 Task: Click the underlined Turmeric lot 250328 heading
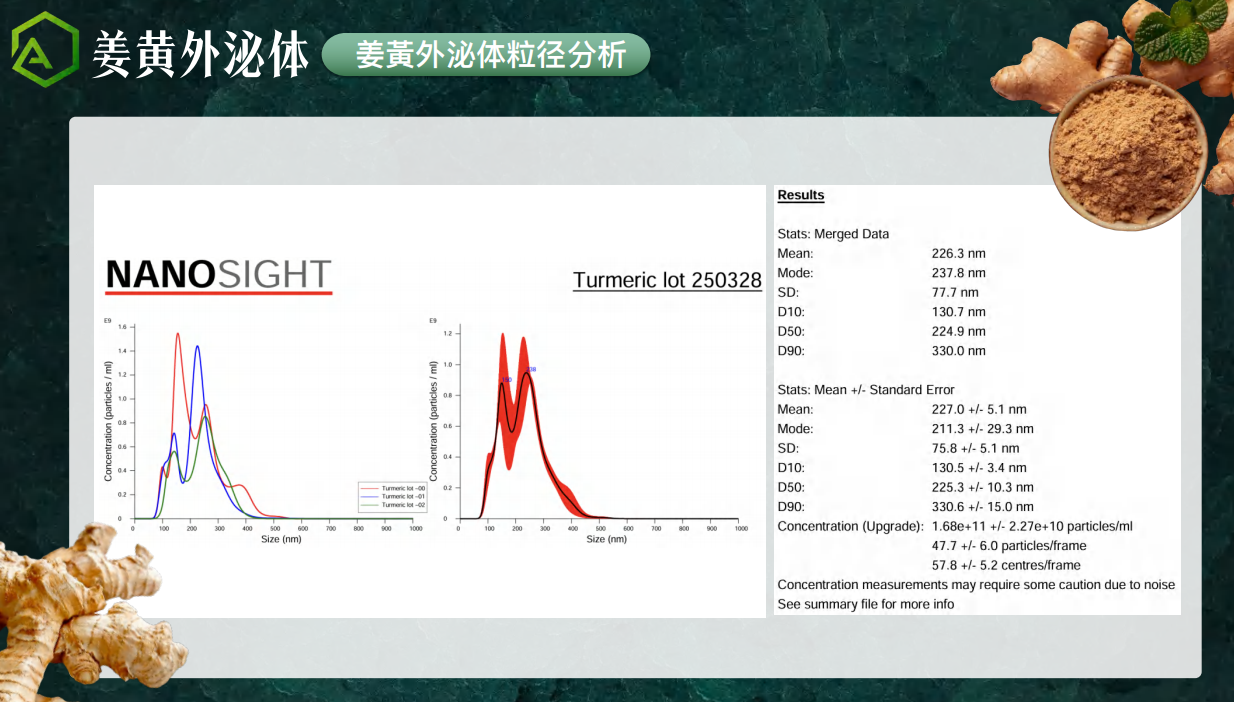point(667,280)
